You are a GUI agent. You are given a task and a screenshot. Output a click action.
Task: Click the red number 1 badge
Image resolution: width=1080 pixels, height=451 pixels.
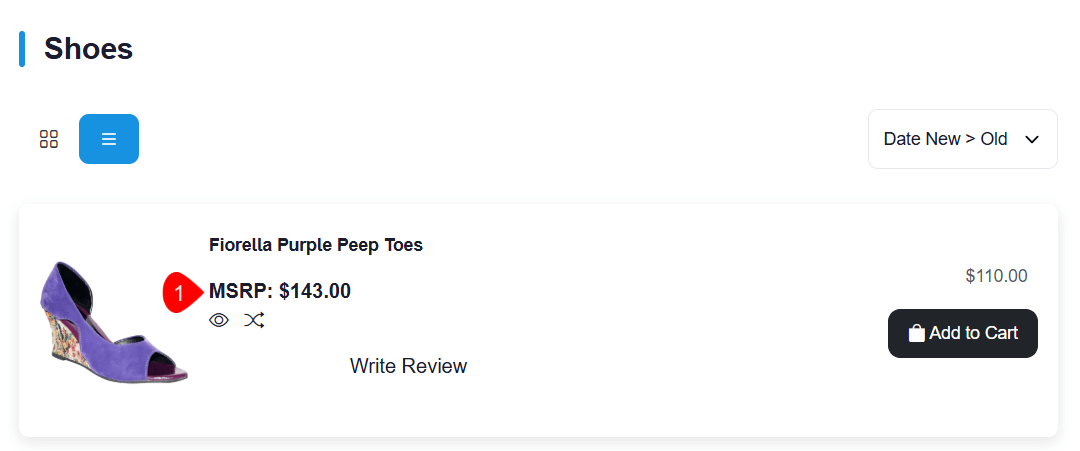click(x=180, y=293)
